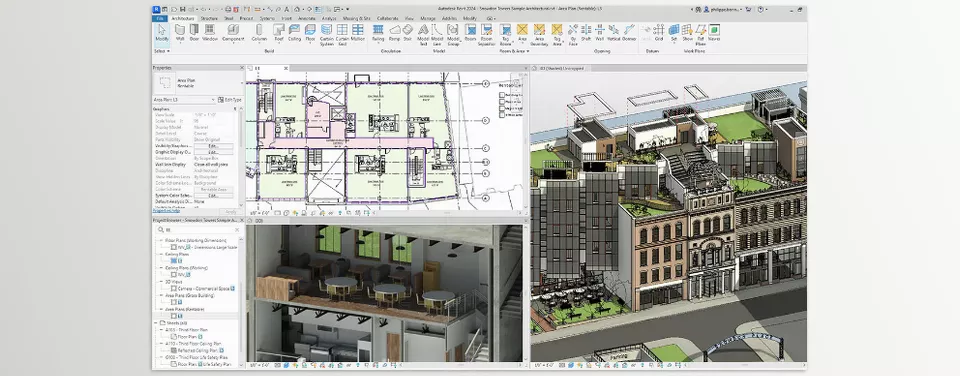The height and width of the screenshot is (376, 960).
Task: Select the Dormer opening tool
Action: (x=629, y=33)
